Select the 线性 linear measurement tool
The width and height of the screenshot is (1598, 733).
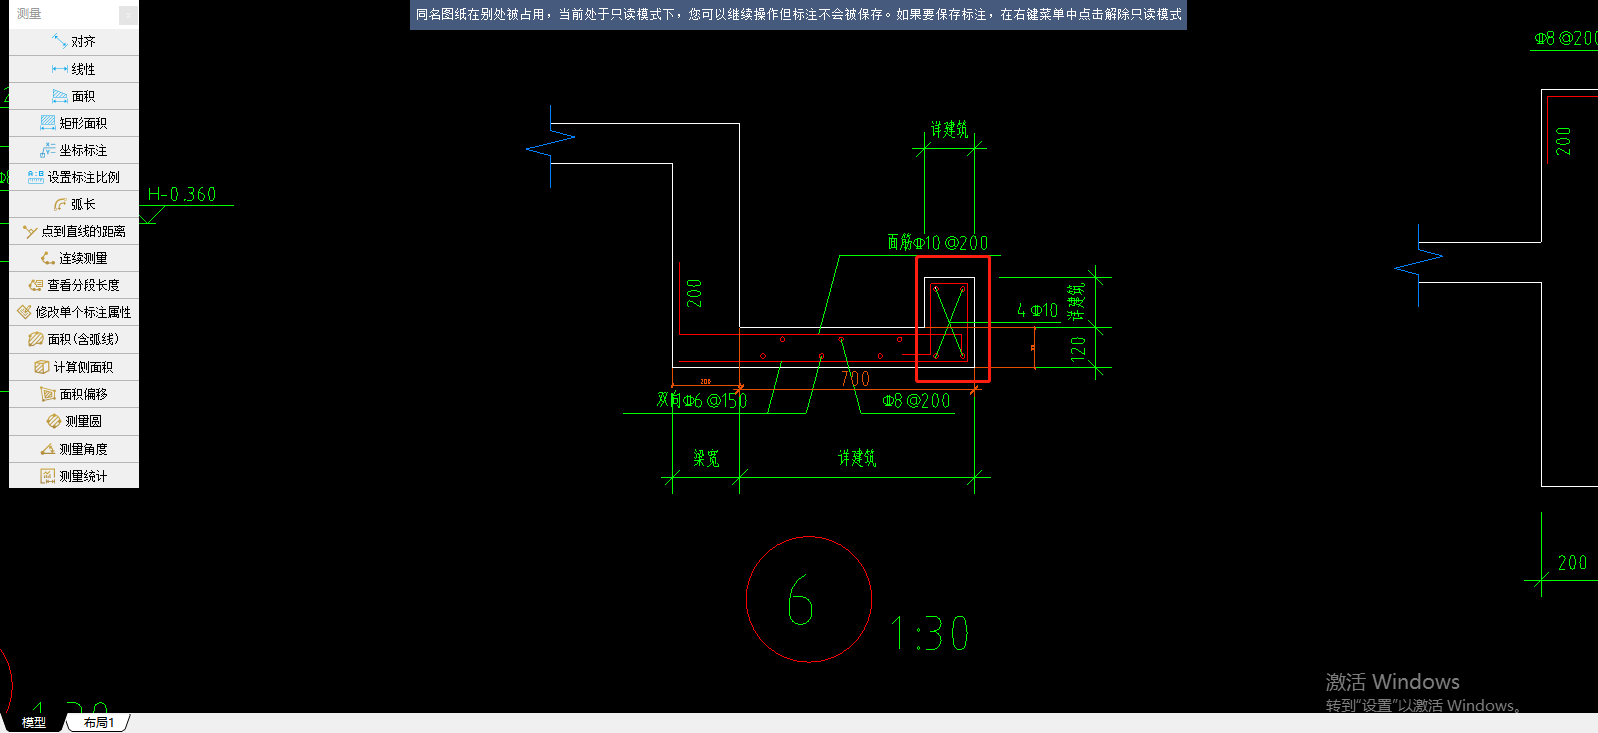[74, 69]
